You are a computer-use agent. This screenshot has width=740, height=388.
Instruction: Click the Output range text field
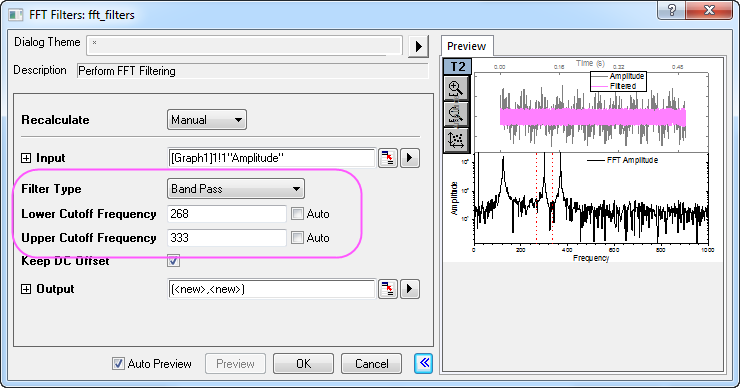(x=271, y=289)
